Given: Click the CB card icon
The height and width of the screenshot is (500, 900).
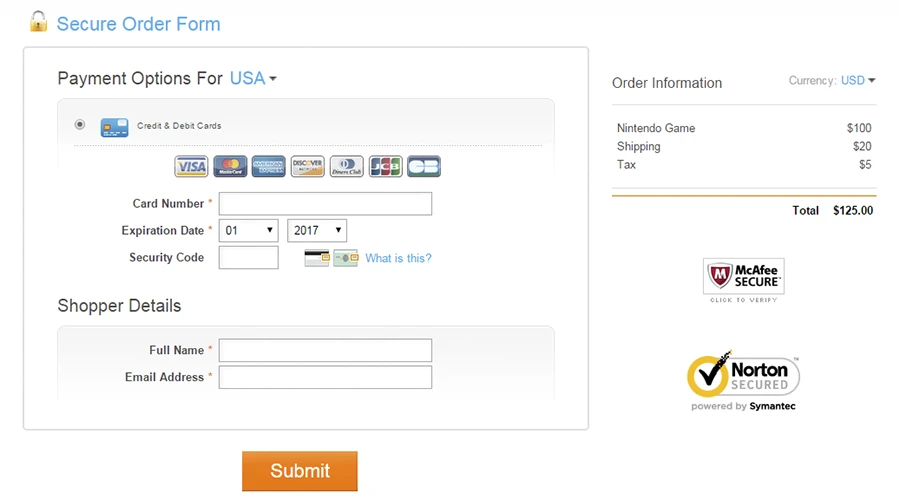Looking at the screenshot, I should [424, 166].
